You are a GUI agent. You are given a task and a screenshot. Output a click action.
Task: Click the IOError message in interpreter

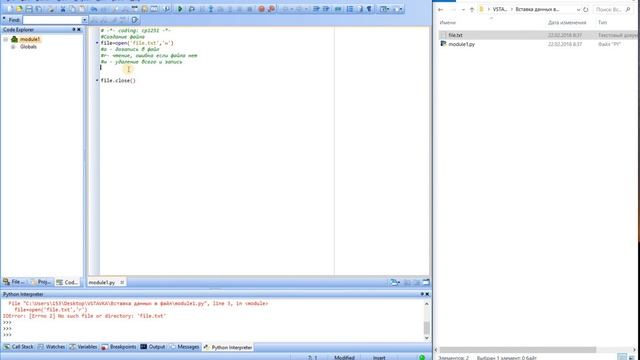click(x=84, y=316)
